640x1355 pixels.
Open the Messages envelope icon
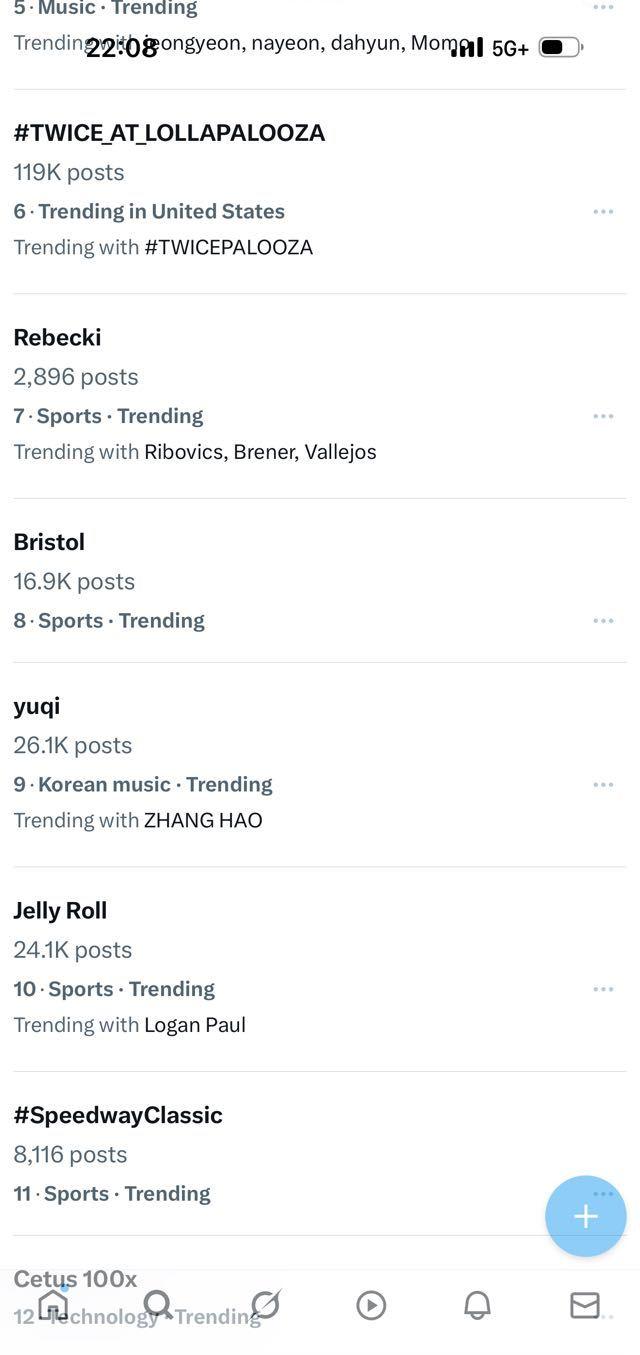[585, 1305]
